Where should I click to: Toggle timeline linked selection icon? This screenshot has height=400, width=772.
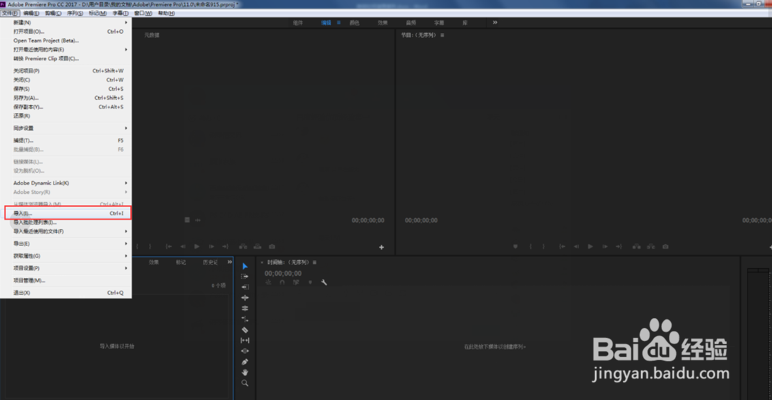[296, 282]
